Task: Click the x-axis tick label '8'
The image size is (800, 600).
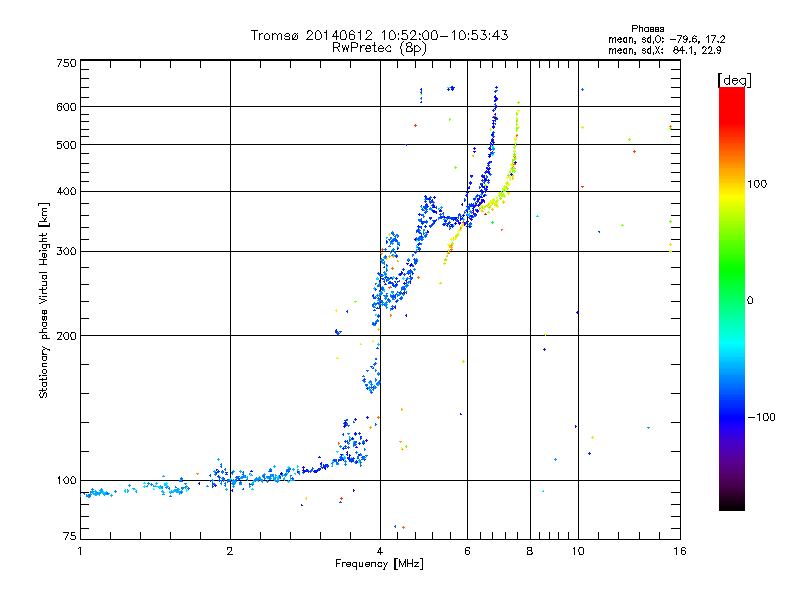Action: [x=530, y=551]
